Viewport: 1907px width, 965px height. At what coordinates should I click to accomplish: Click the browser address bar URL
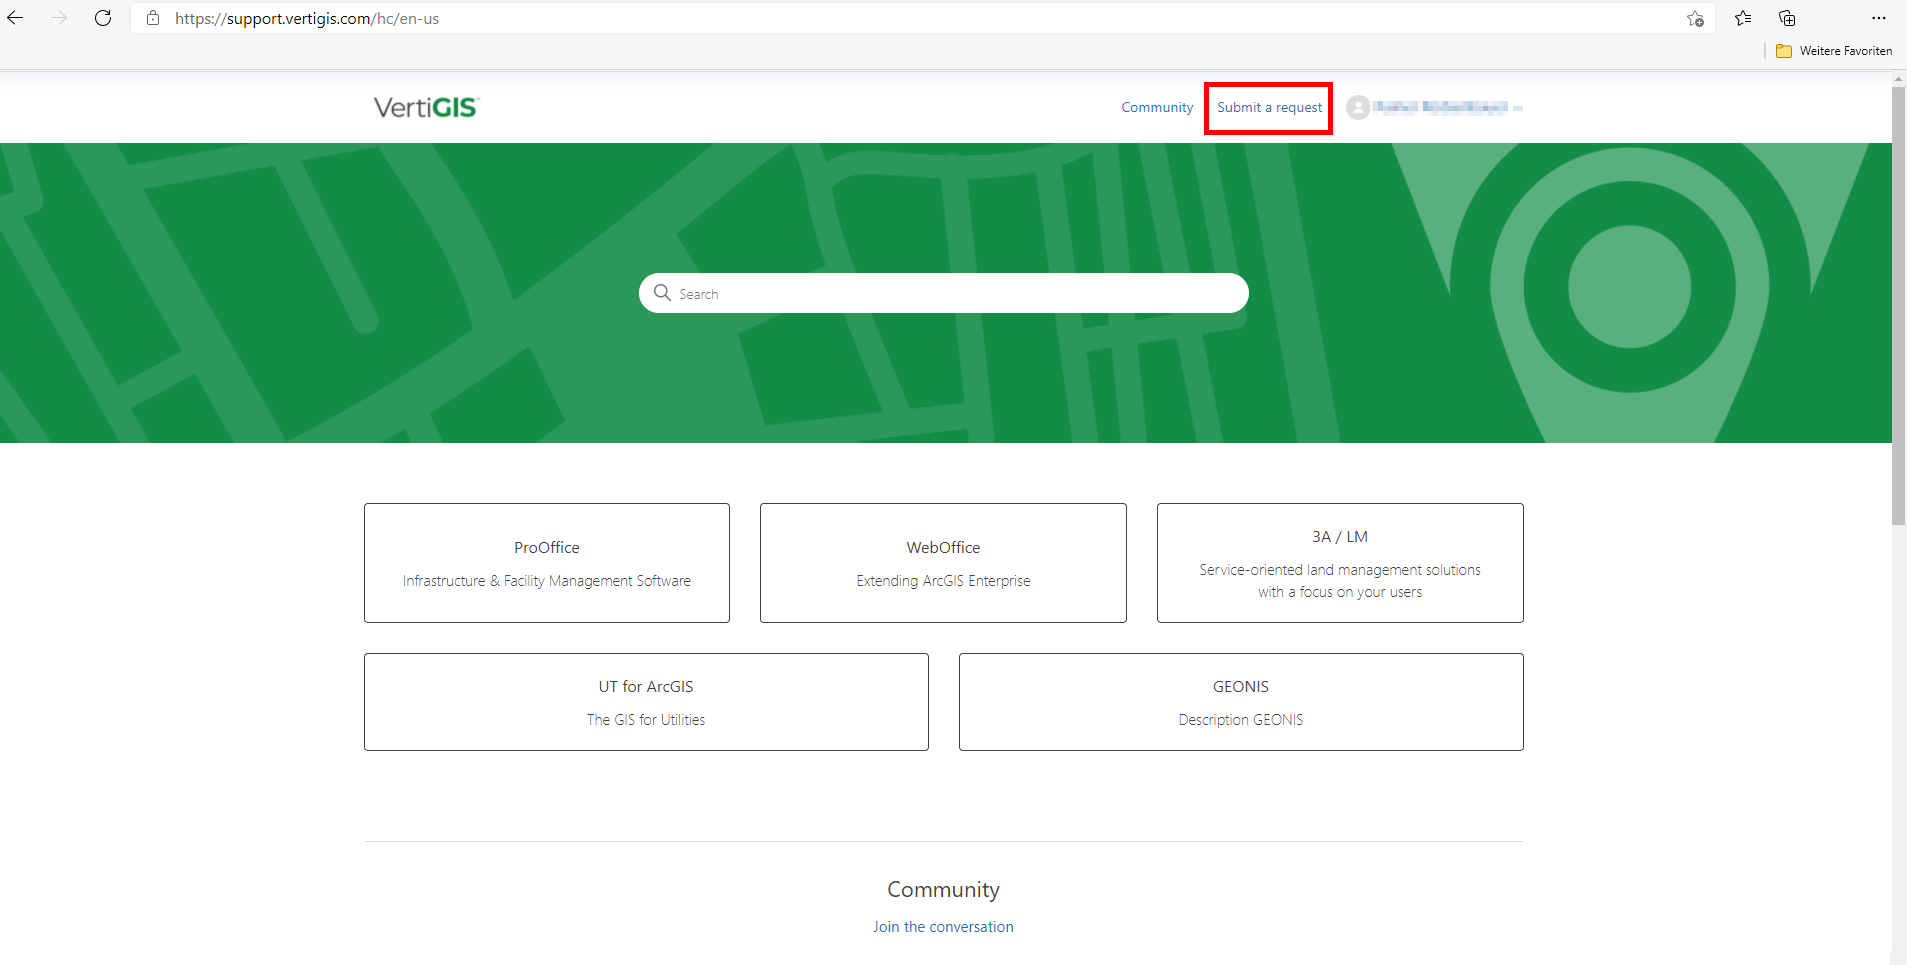click(x=307, y=18)
